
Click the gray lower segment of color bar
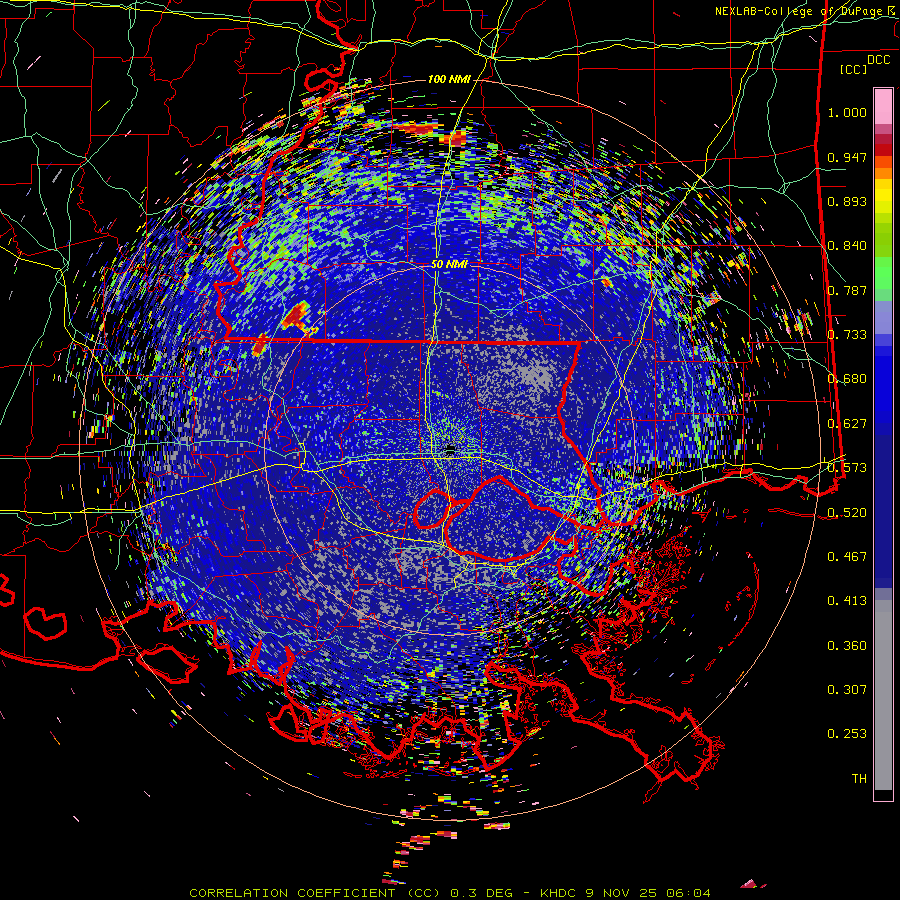pyautogui.click(x=883, y=695)
